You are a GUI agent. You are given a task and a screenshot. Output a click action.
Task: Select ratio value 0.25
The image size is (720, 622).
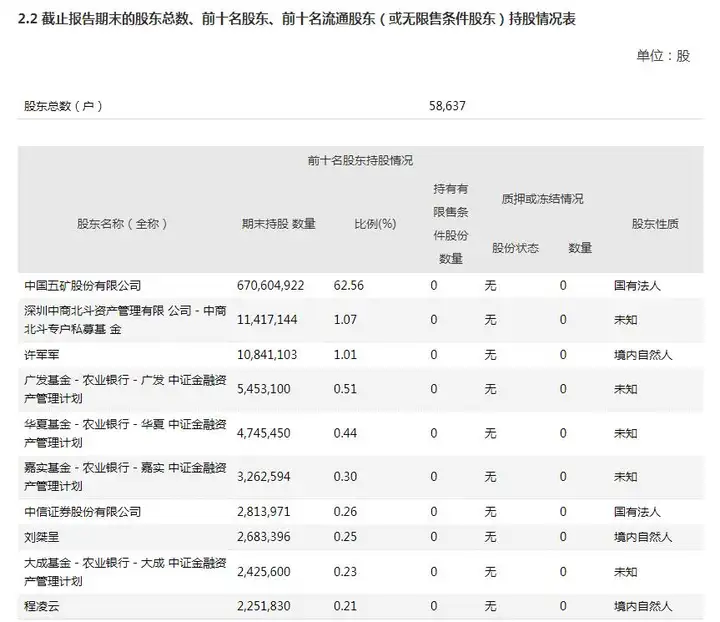pos(345,537)
